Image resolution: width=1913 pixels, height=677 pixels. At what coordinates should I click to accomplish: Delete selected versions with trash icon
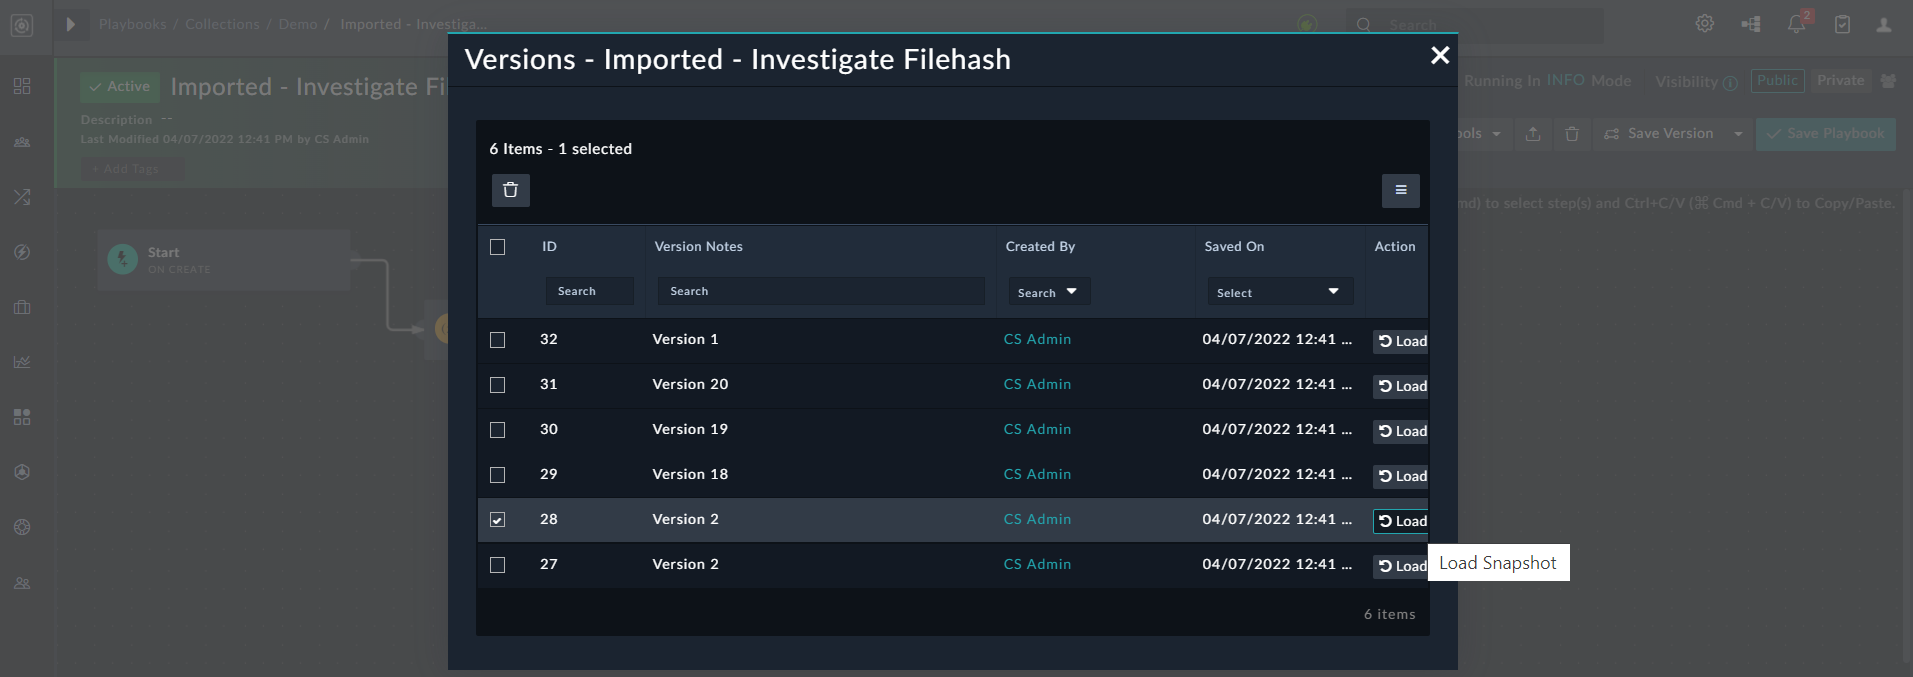pos(510,190)
